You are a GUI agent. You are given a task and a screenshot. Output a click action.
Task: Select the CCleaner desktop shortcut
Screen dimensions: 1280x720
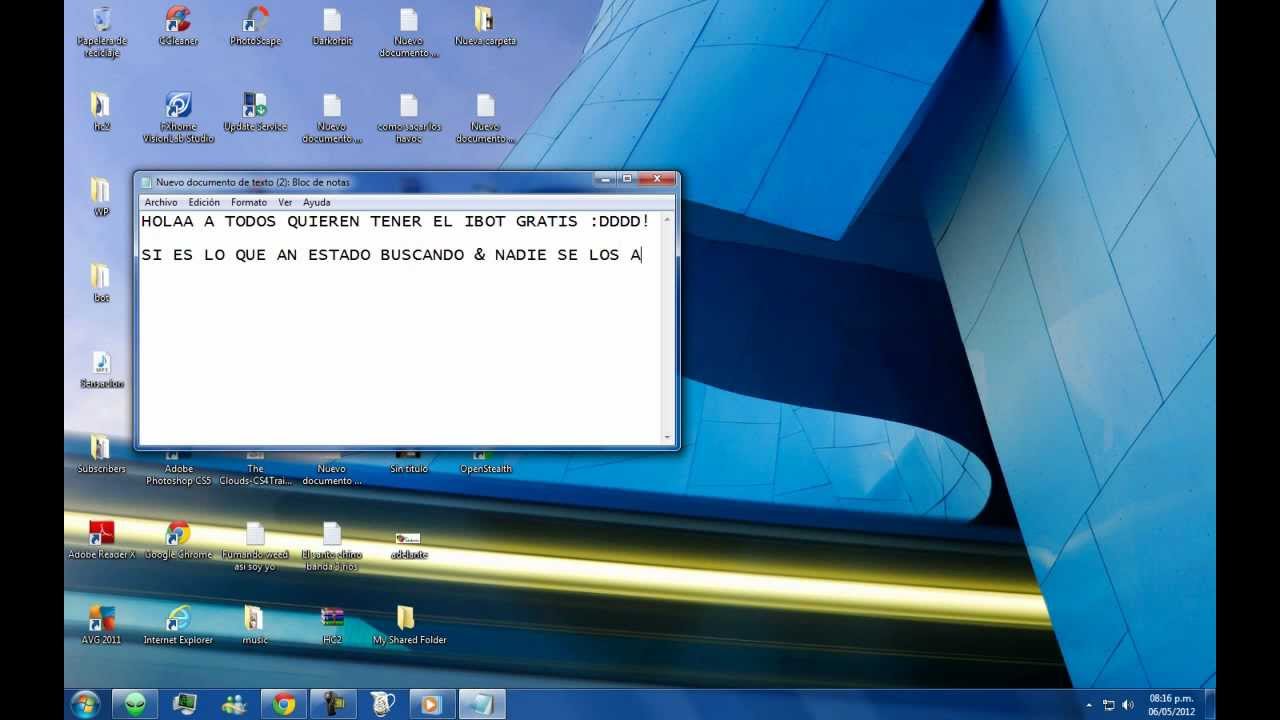pos(178,26)
